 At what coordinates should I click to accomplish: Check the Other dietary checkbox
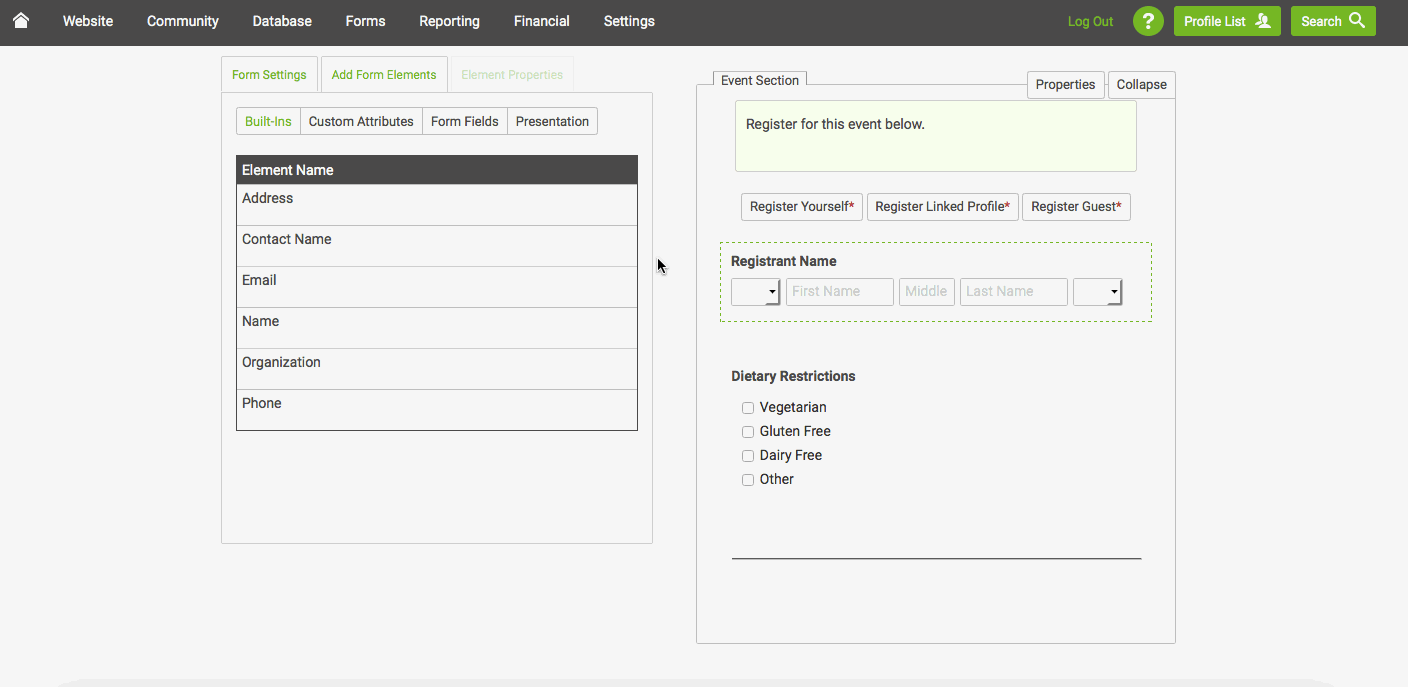pos(748,480)
